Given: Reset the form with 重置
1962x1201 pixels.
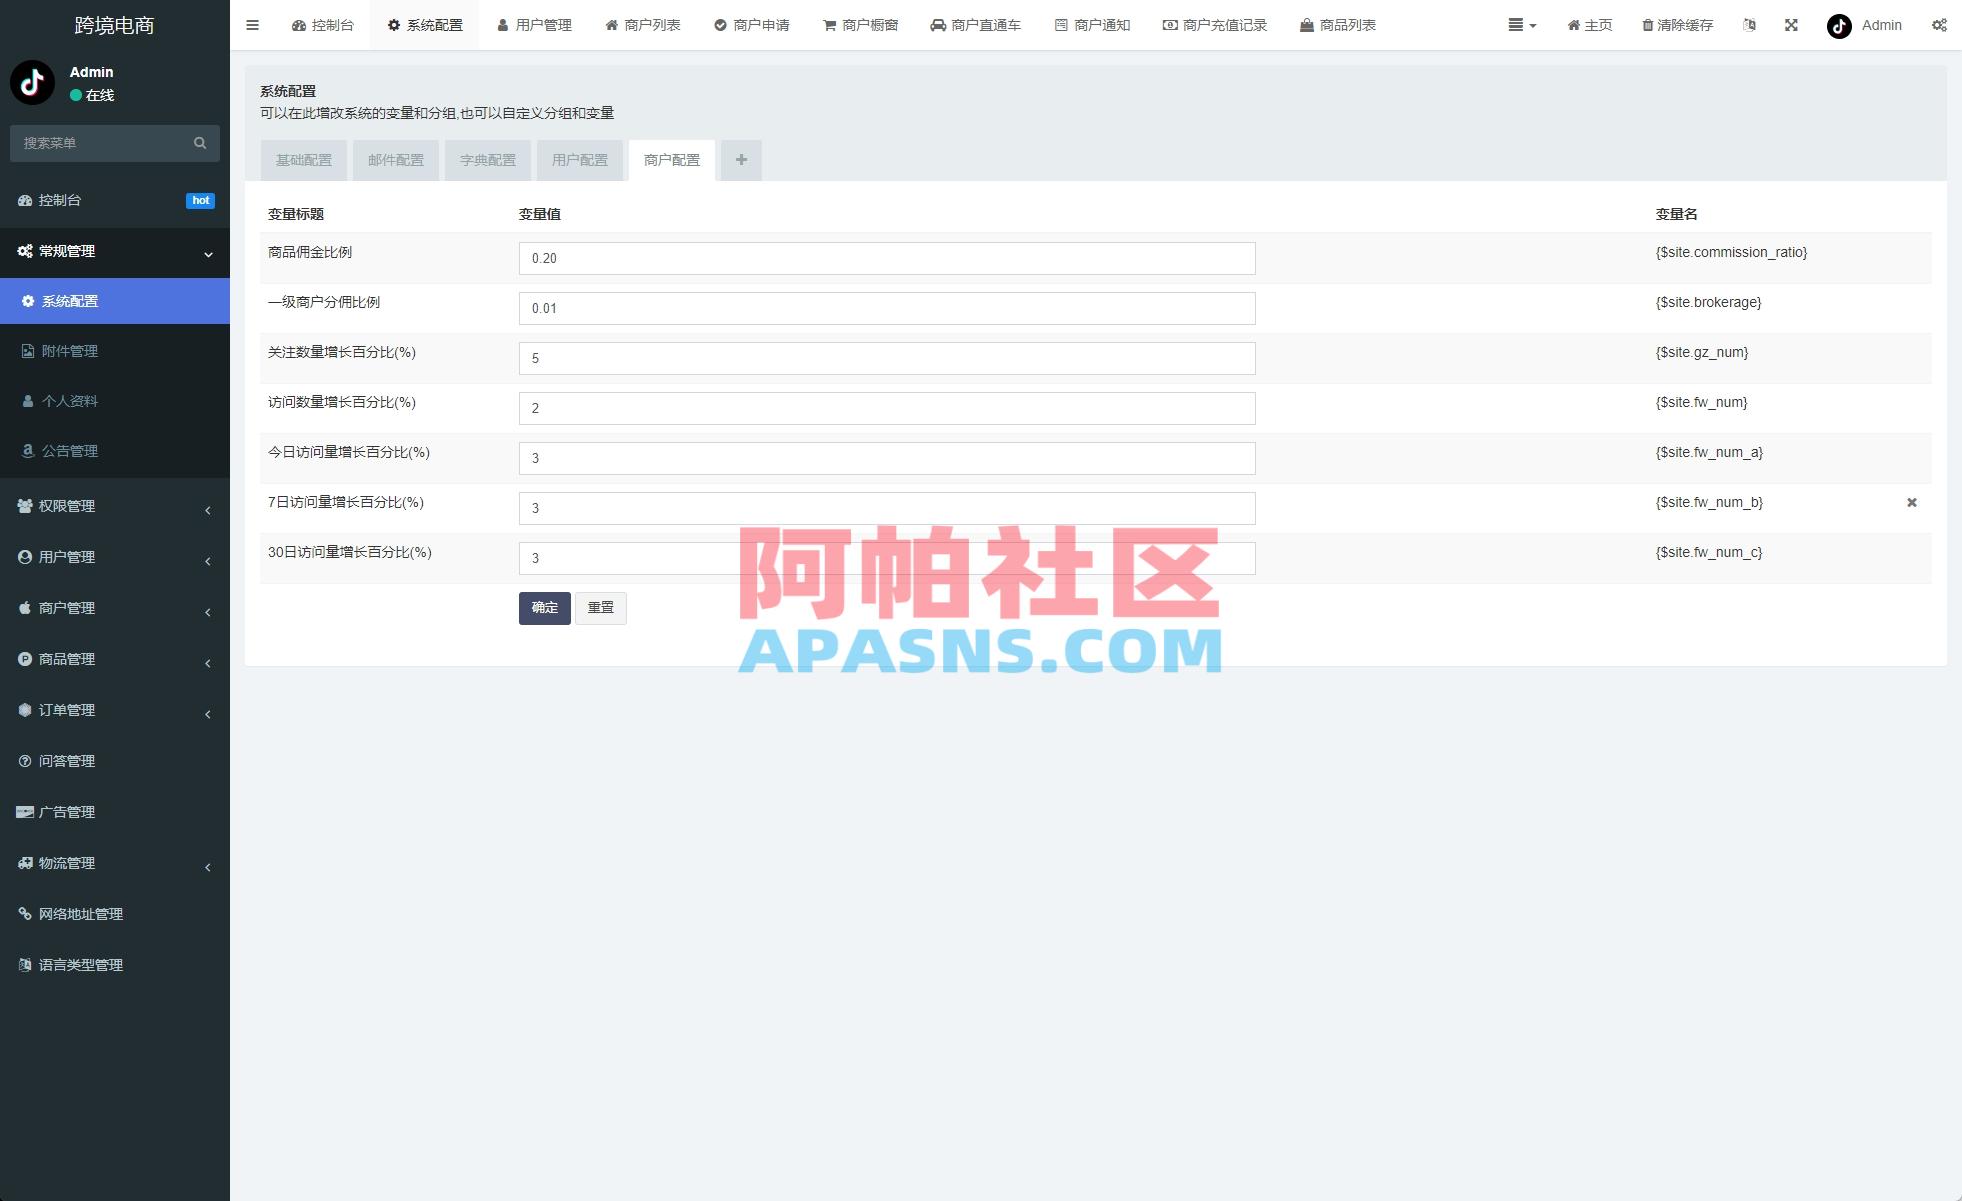Looking at the screenshot, I should [x=600, y=607].
